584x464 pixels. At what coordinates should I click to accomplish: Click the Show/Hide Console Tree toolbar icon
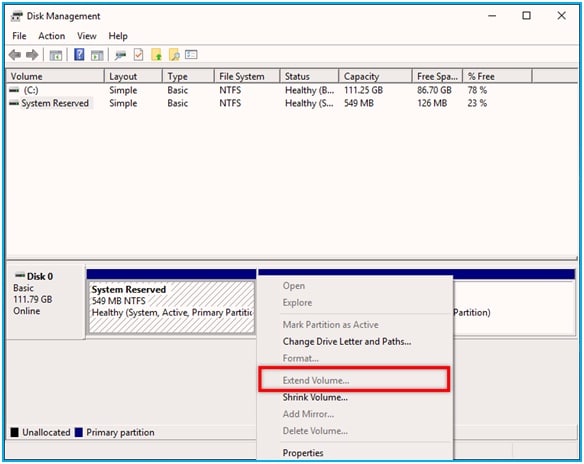pyautogui.click(x=56, y=55)
